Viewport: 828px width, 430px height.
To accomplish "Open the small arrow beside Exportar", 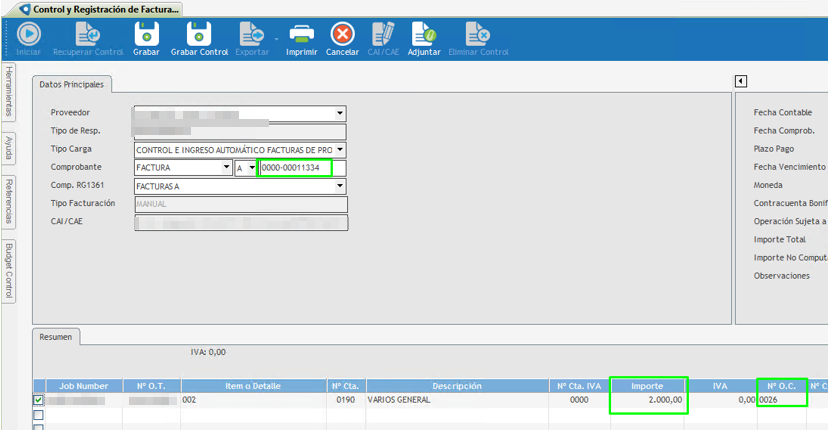I will (x=276, y=39).
